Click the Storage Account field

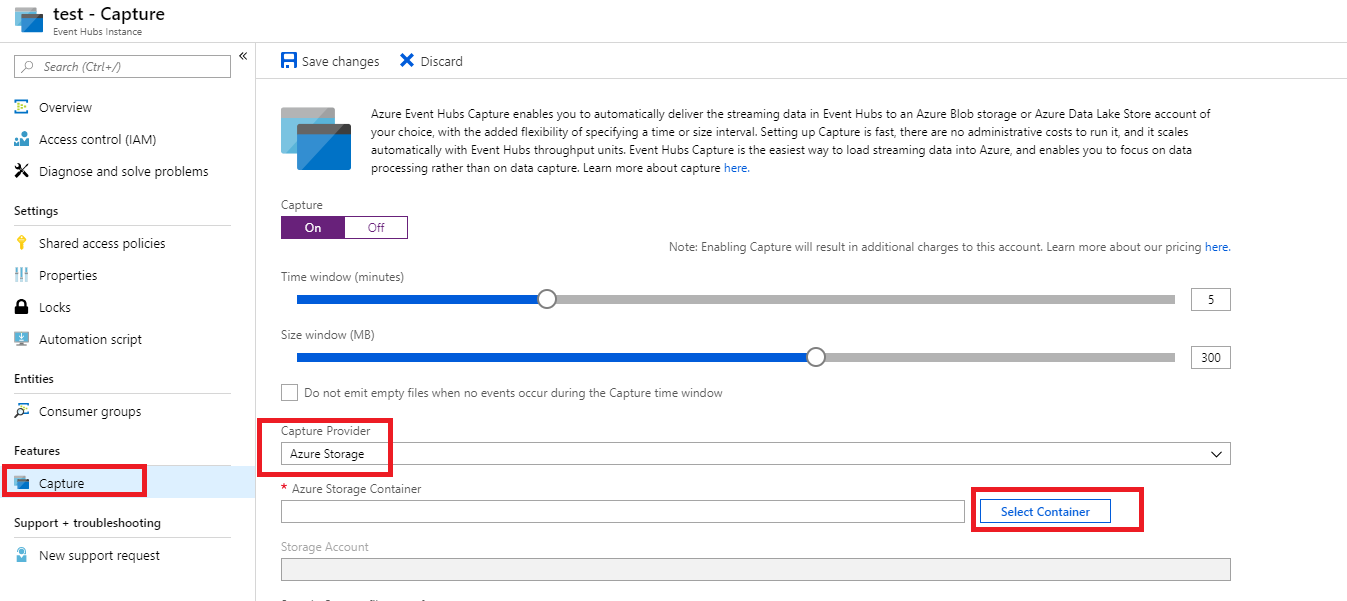tap(756, 569)
